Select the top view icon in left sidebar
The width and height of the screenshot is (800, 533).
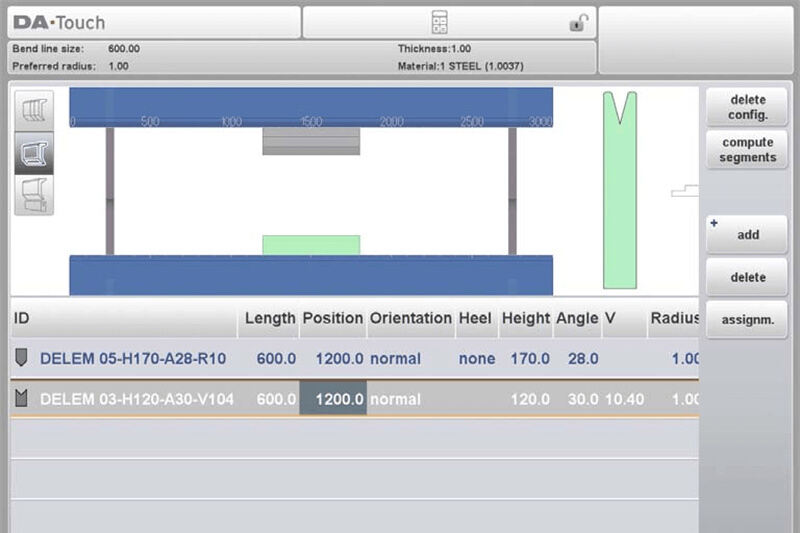(x=33, y=110)
